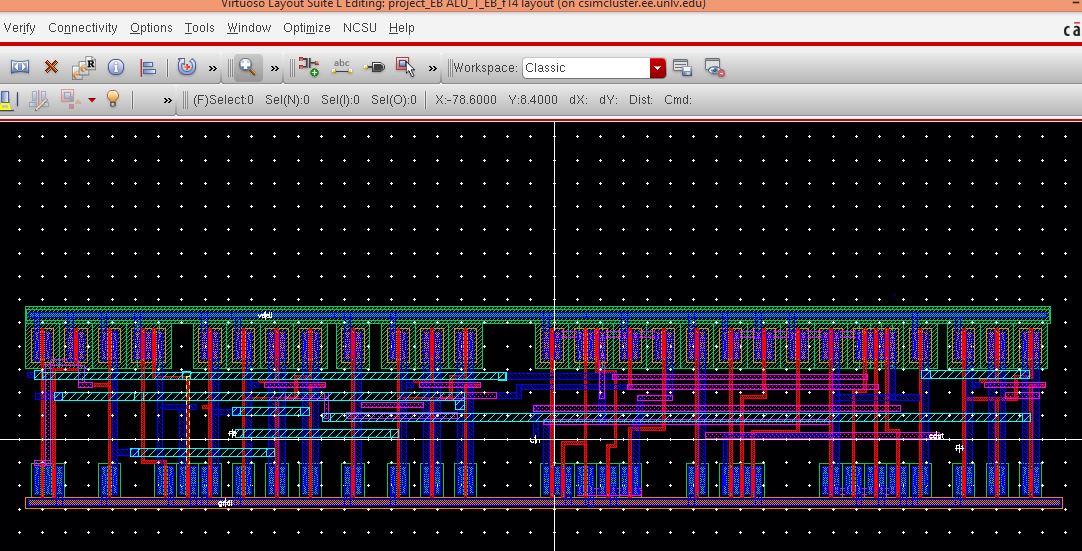Image resolution: width=1082 pixels, height=551 pixels.
Task: Open the Workspace Classic dropdown
Action: (657, 68)
